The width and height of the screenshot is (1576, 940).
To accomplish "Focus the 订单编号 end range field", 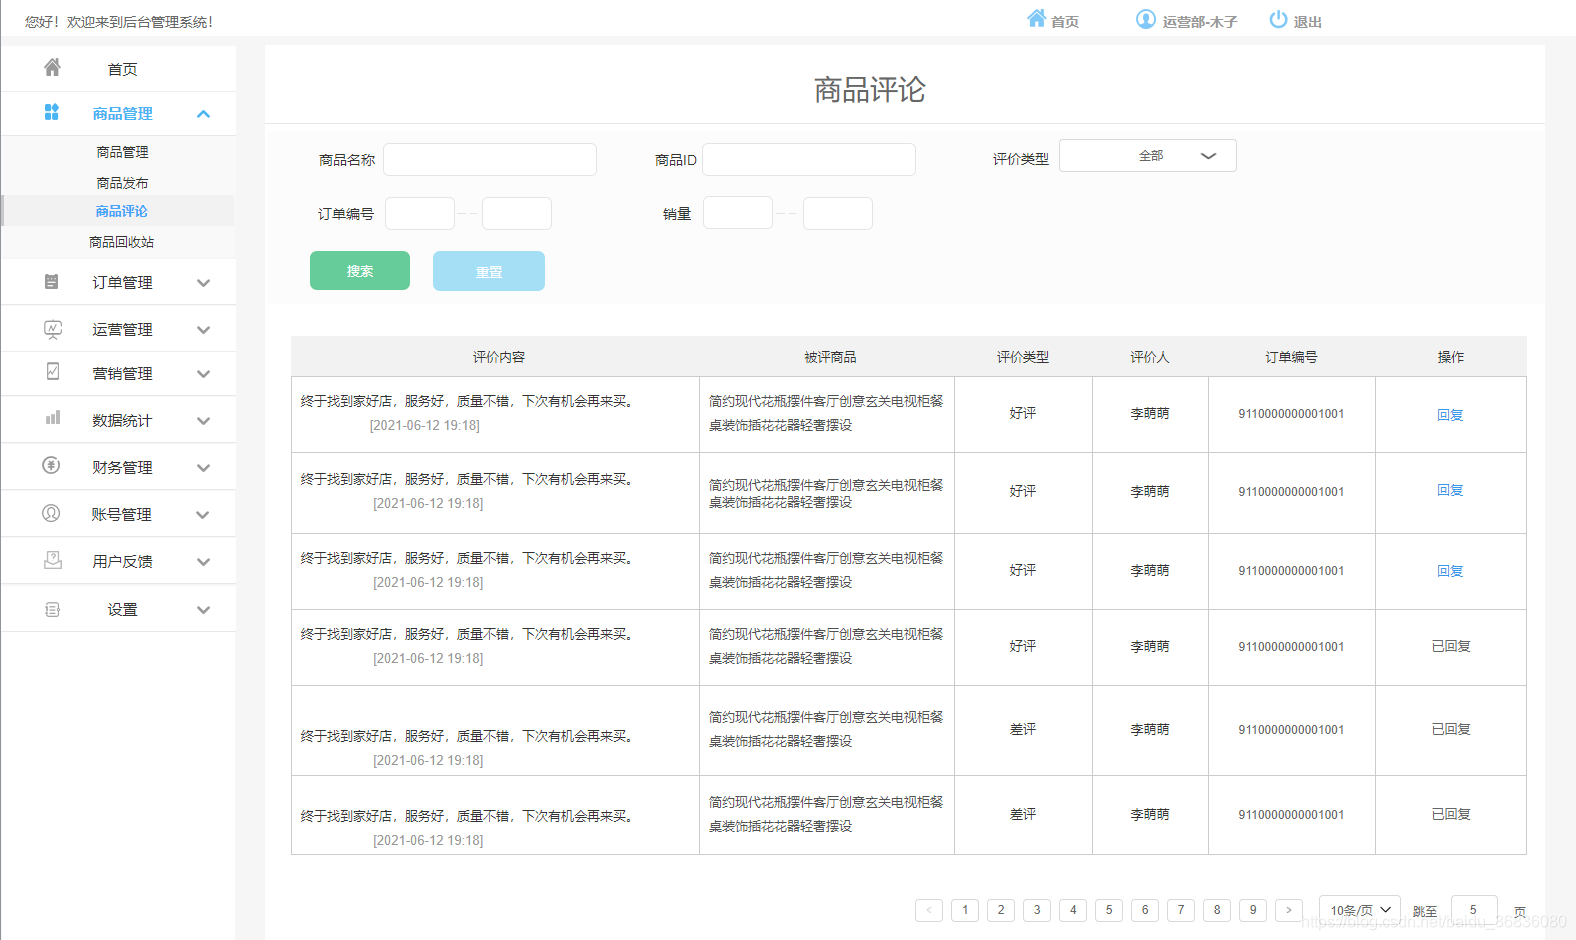I will 517,213.
